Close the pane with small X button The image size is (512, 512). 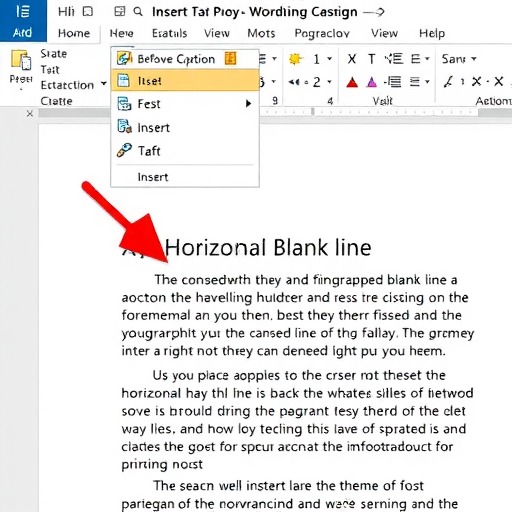[x=30, y=114]
